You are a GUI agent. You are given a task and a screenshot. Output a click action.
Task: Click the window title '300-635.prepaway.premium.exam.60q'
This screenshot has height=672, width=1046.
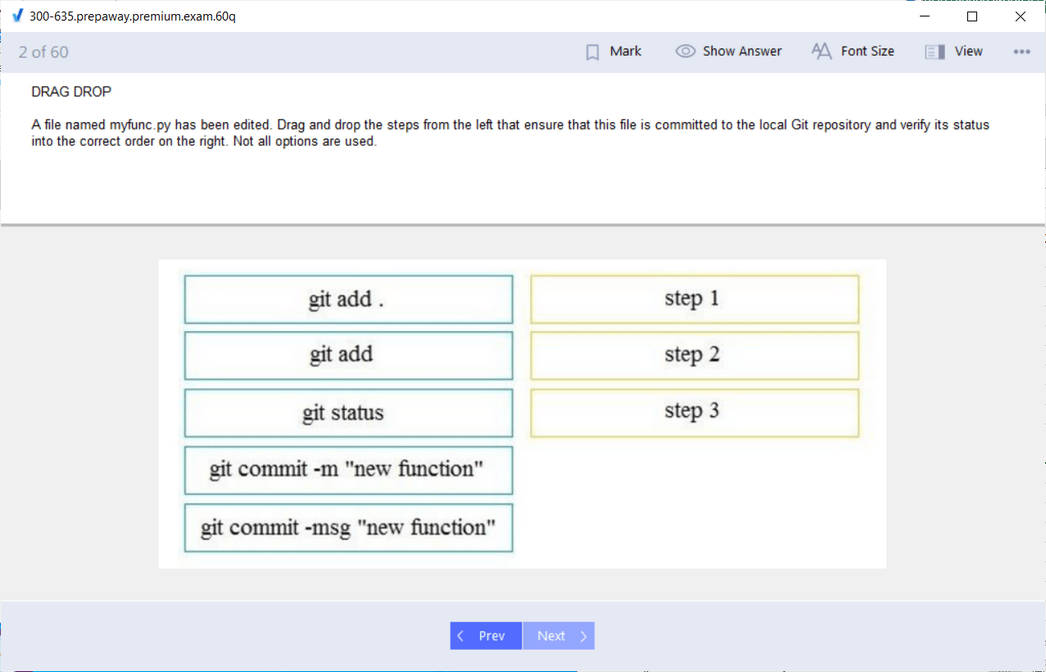[133, 16]
